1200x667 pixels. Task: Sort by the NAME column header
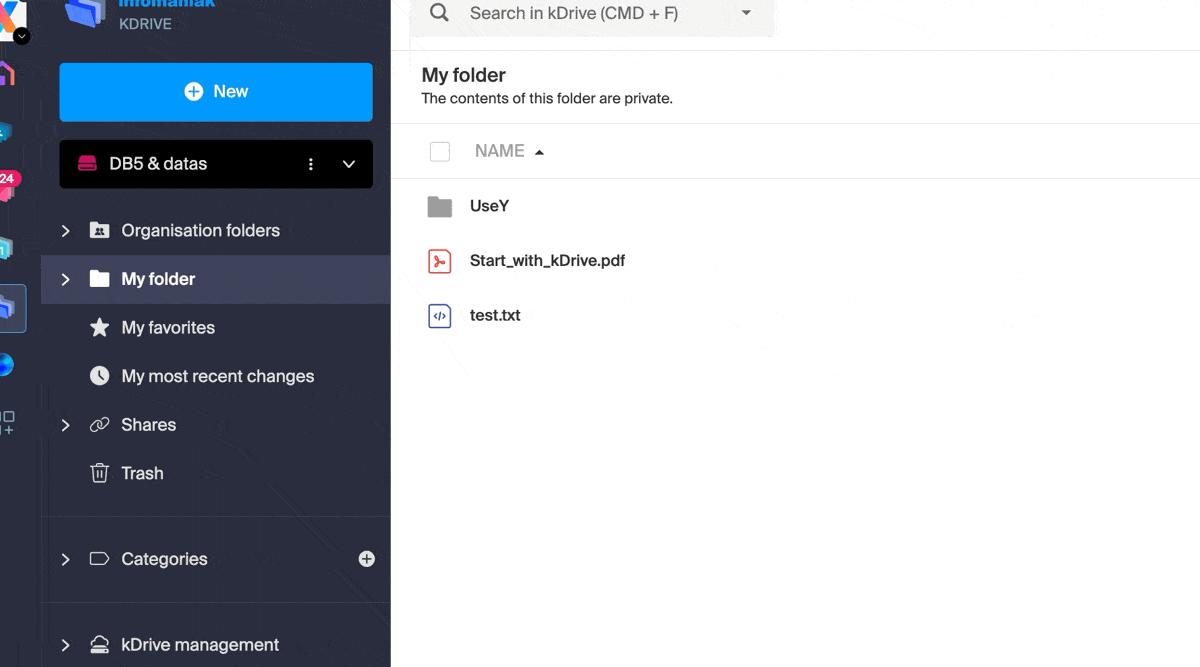(500, 151)
